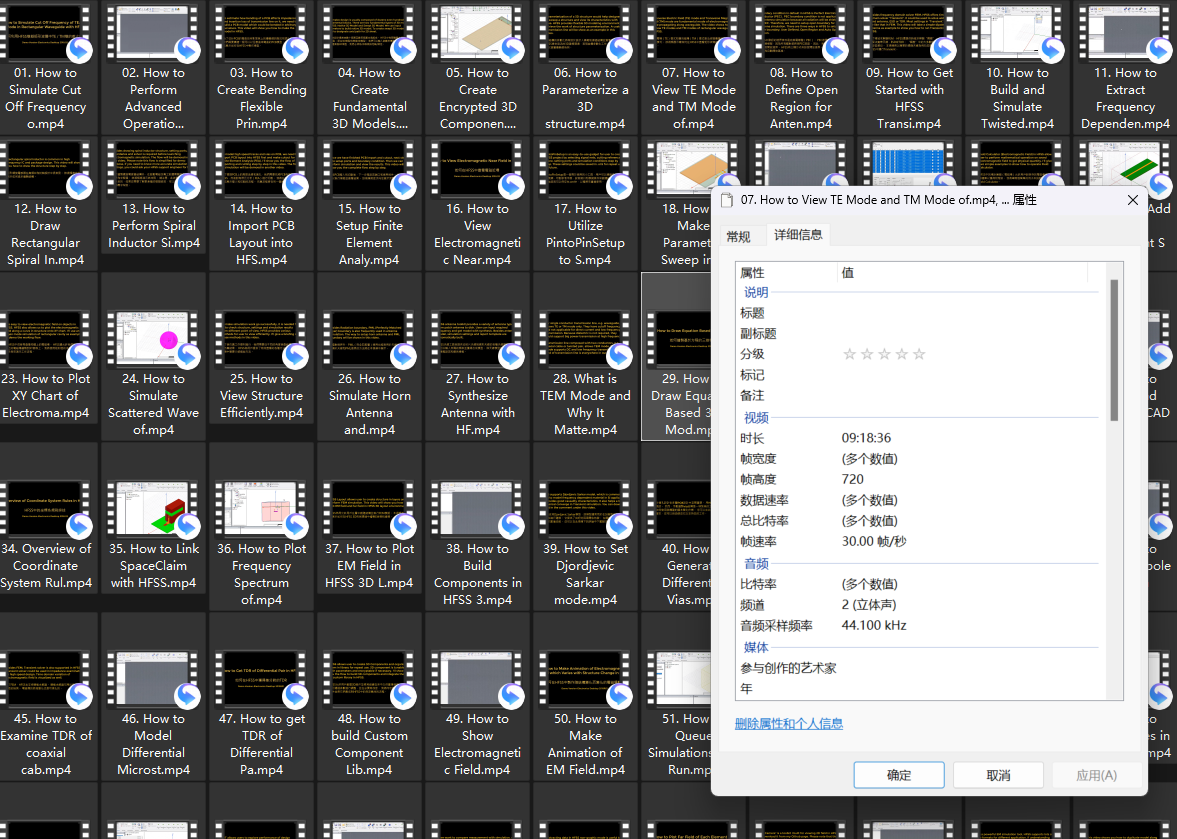
Task: Select video 14. How to Import PCB Layout
Action: (x=261, y=203)
